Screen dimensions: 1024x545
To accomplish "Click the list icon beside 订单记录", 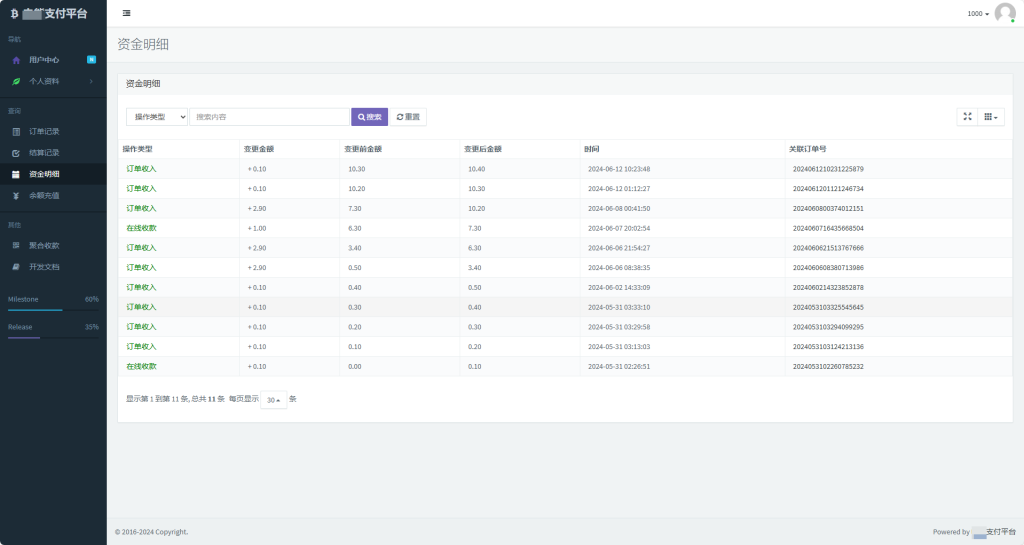I will pos(16,131).
